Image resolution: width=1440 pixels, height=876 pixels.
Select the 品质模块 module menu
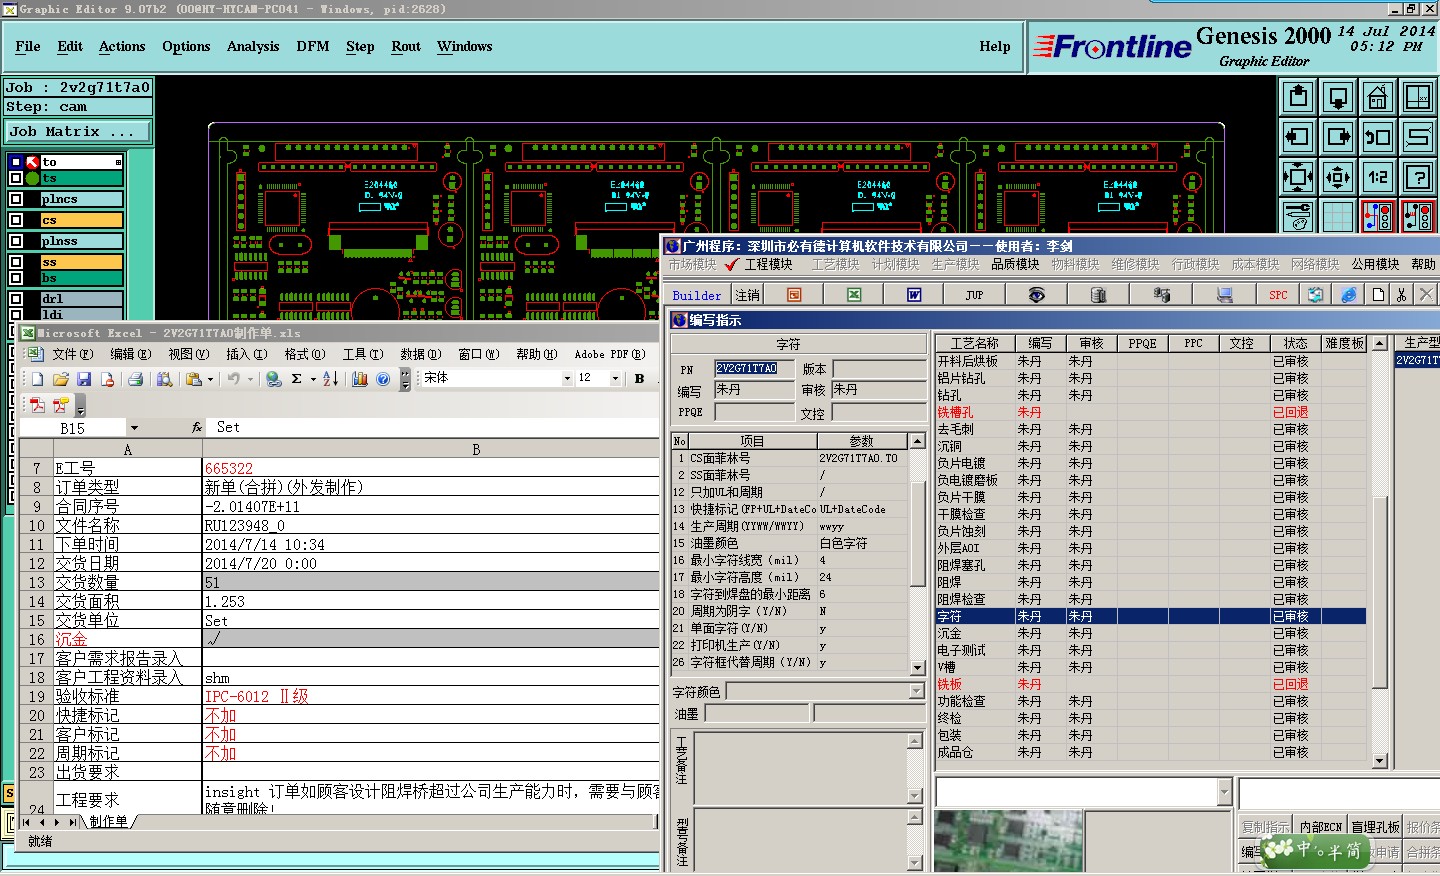pyautogui.click(x=1015, y=264)
